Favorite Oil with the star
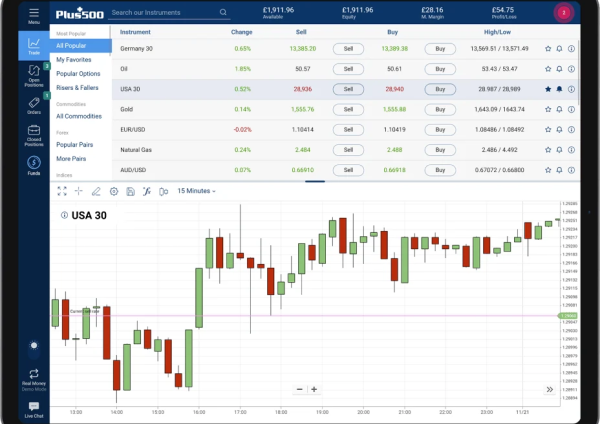This screenshot has width=600, height=424. click(548, 69)
